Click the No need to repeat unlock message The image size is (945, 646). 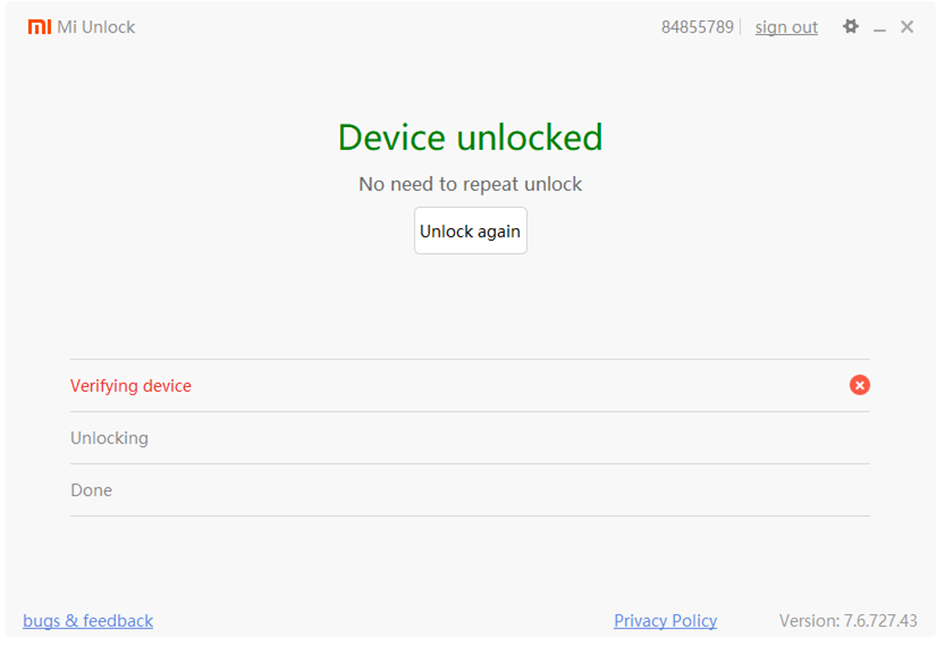(470, 184)
